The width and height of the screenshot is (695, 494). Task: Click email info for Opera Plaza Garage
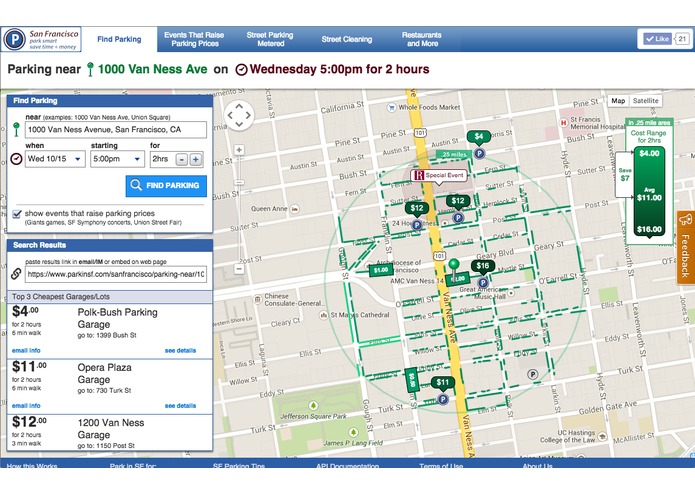pos(26,405)
